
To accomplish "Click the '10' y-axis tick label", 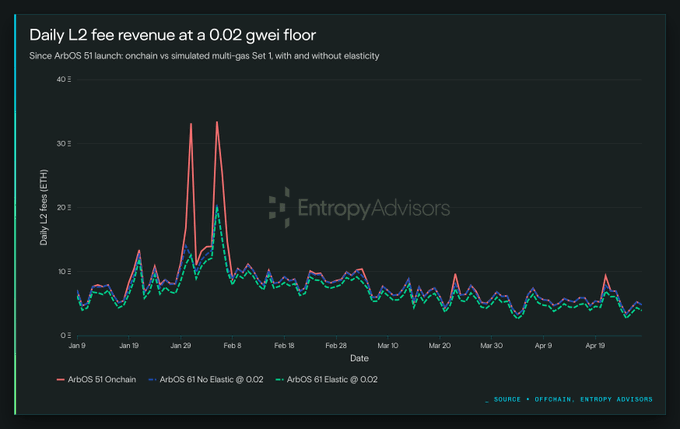I will [63, 272].
